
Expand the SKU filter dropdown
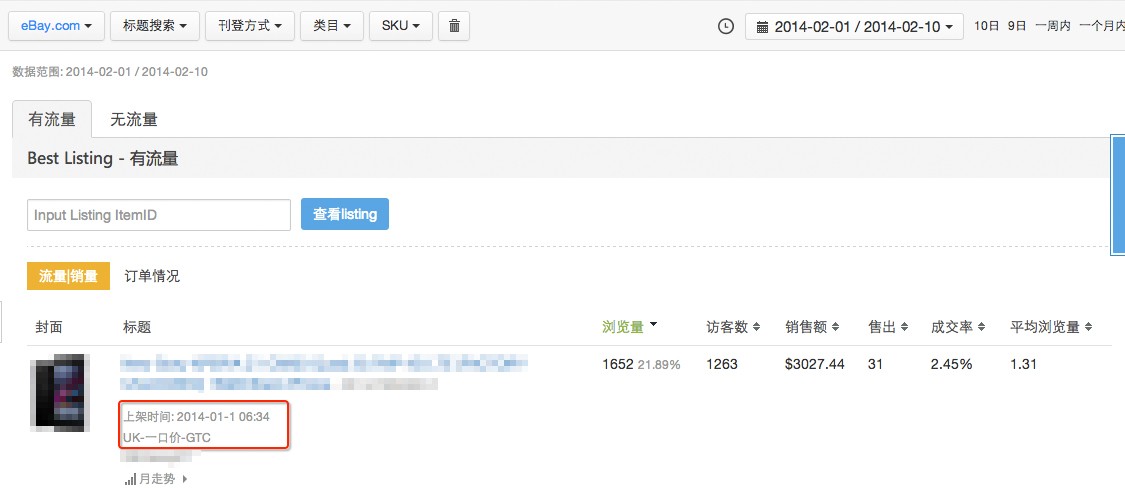(x=400, y=26)
